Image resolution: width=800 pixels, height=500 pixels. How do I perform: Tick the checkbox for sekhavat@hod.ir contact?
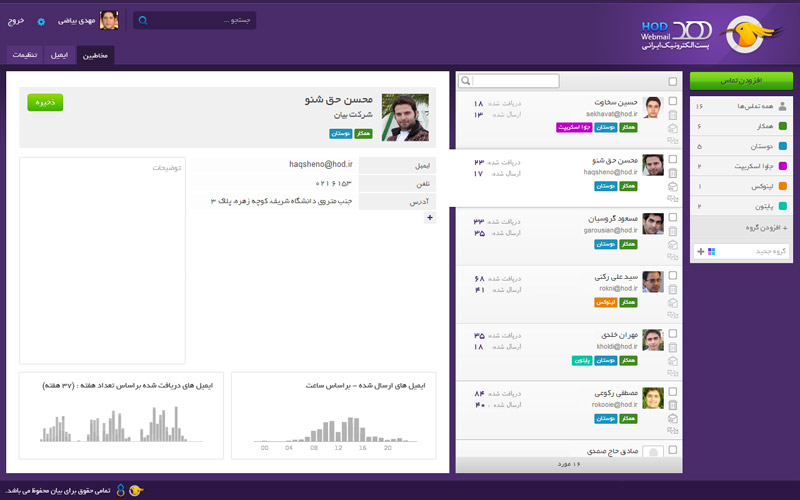(x=672, y=101)
